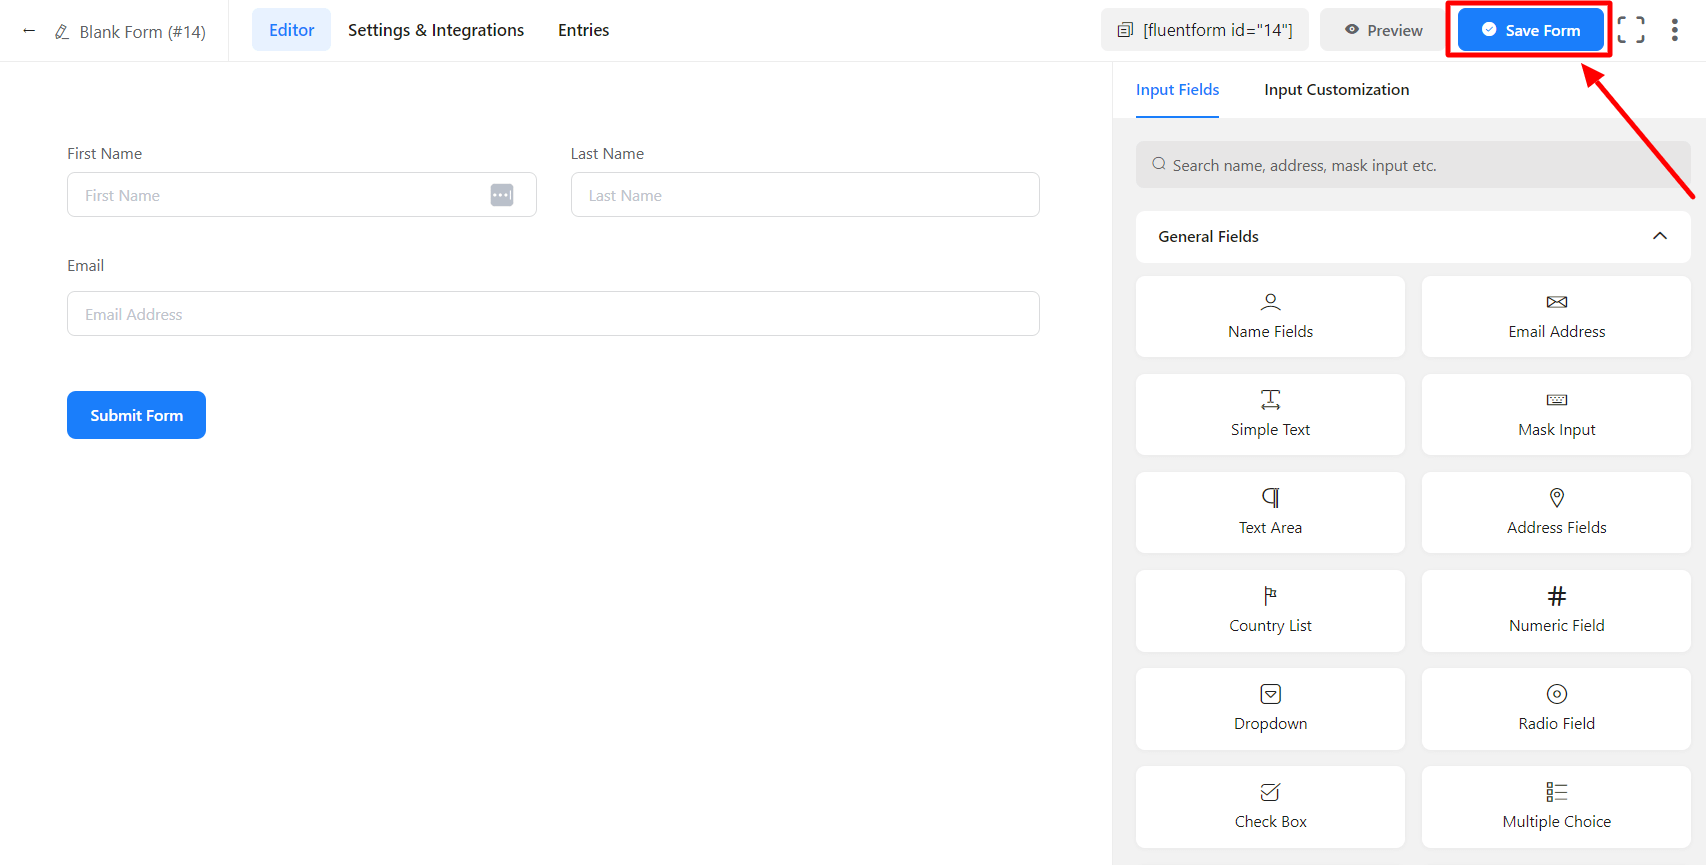This screenshot has width=1706, height=865.
Task: Click the pencil icon beside Blank Form
Action: (62, 32)
